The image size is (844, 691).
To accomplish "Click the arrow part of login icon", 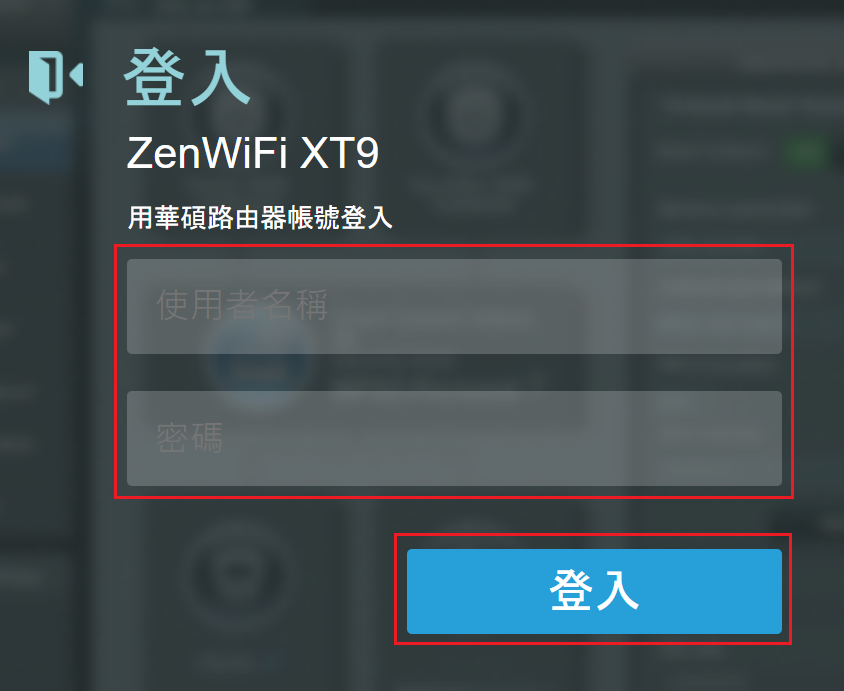I will 77,75.
